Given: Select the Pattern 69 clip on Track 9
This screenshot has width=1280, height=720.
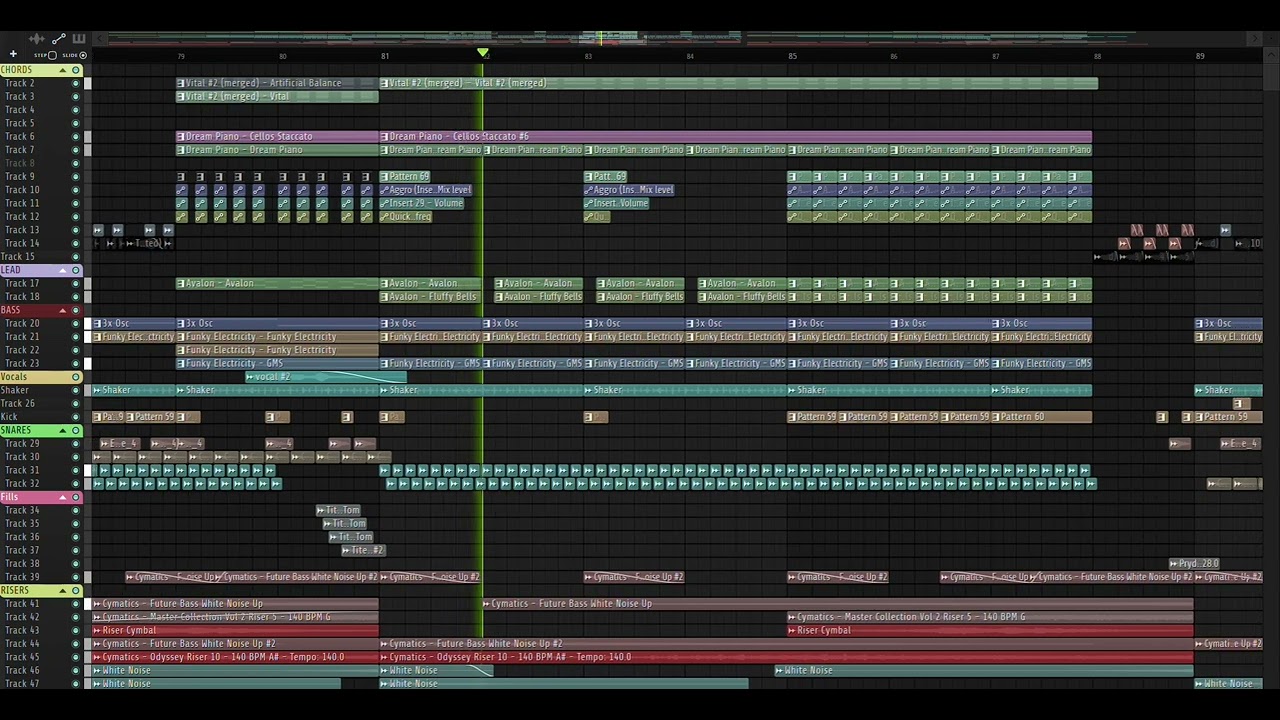Looking at the screenshot, I should (x=405, y=177).
